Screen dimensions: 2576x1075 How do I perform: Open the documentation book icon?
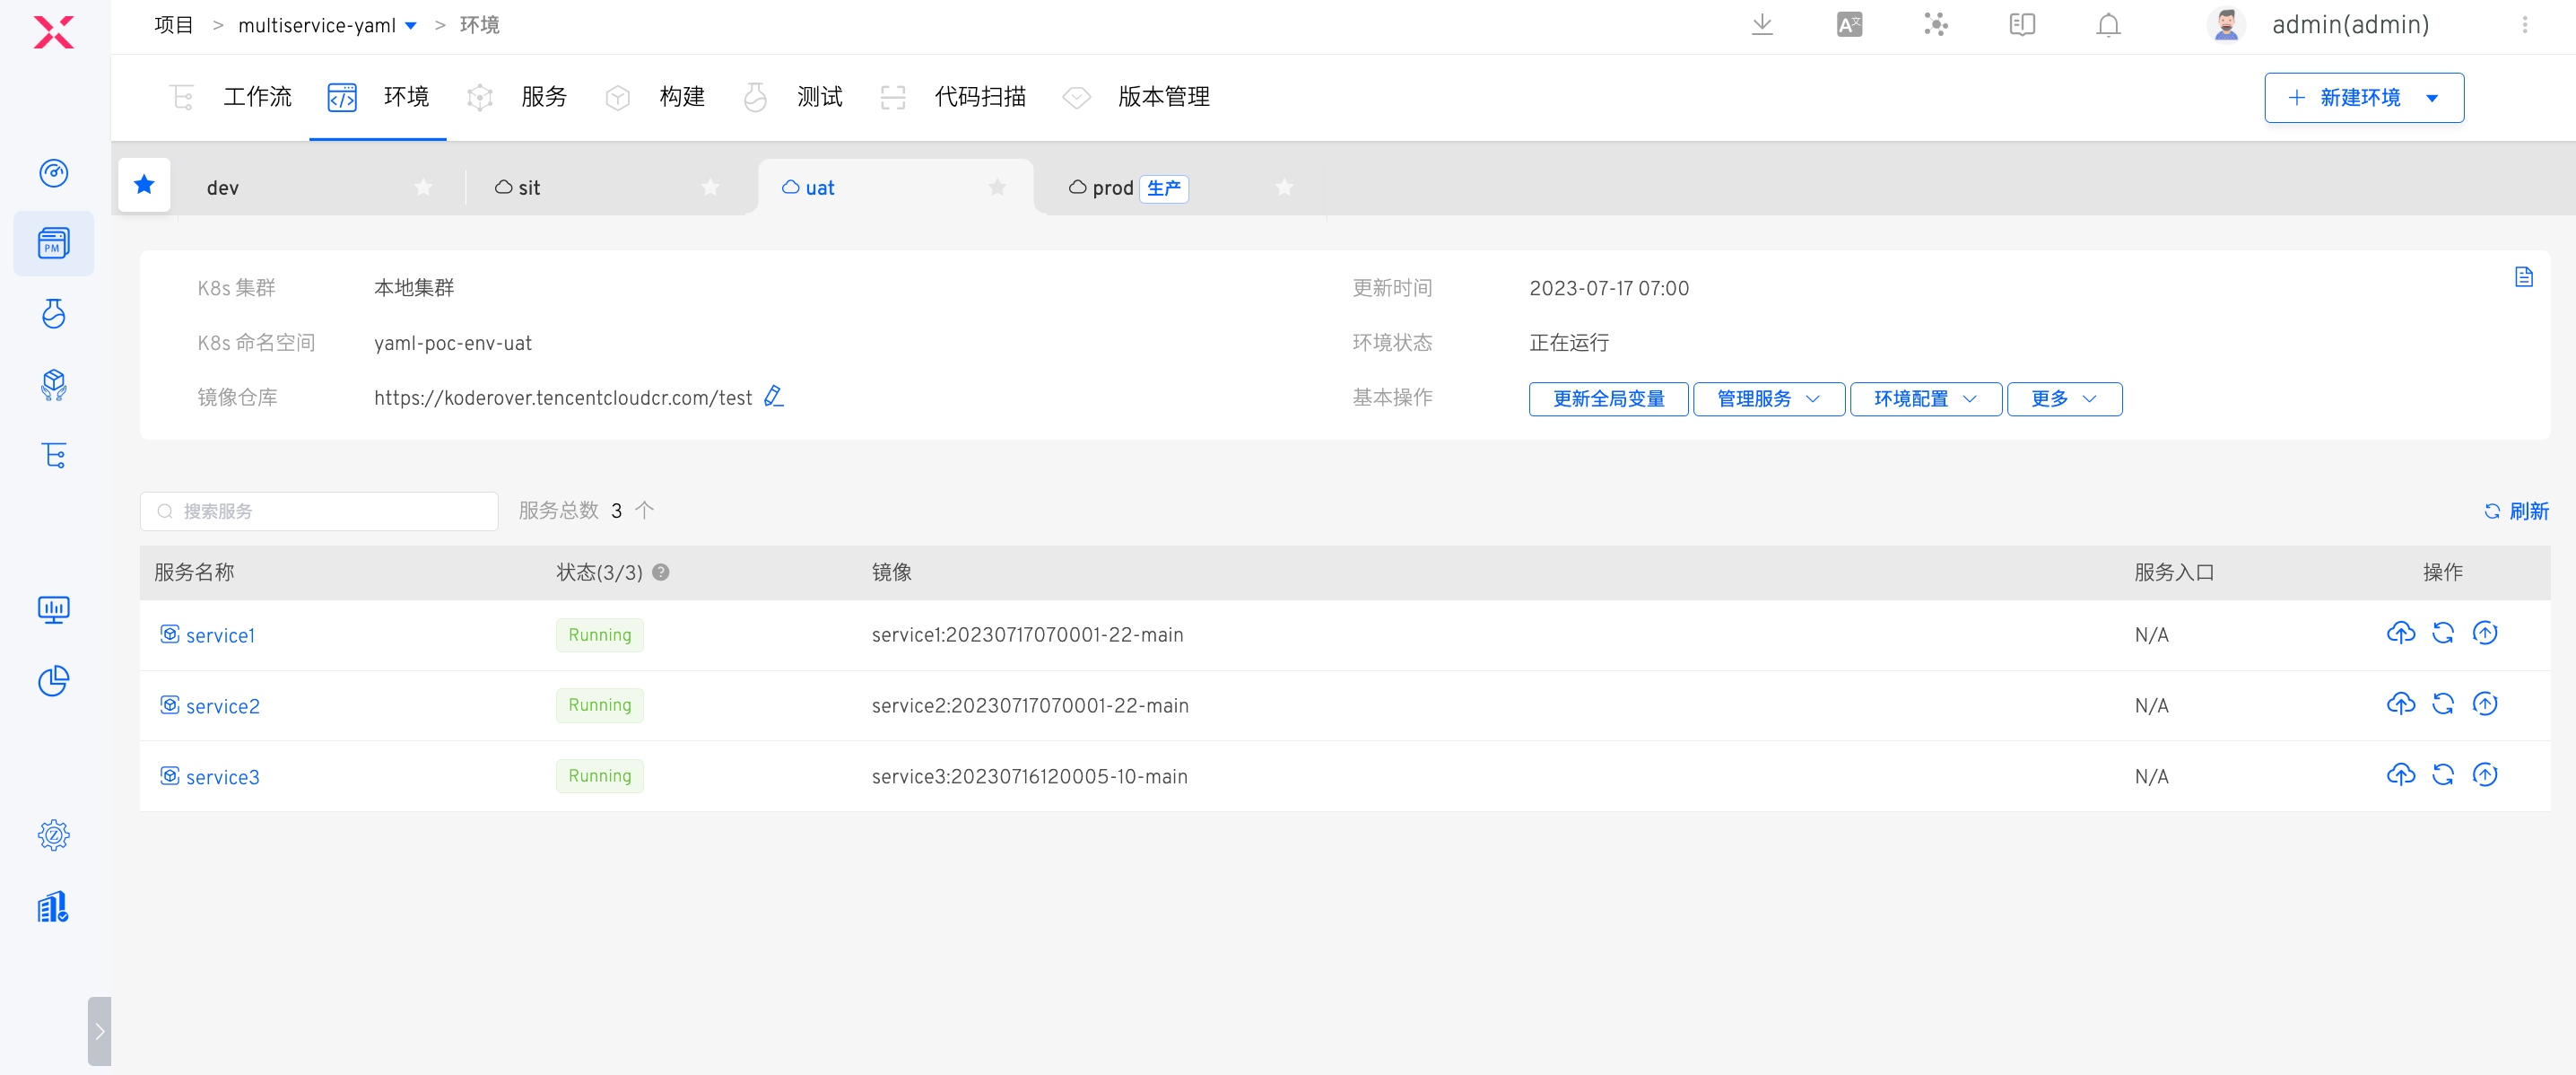[x=2022, y=24]
